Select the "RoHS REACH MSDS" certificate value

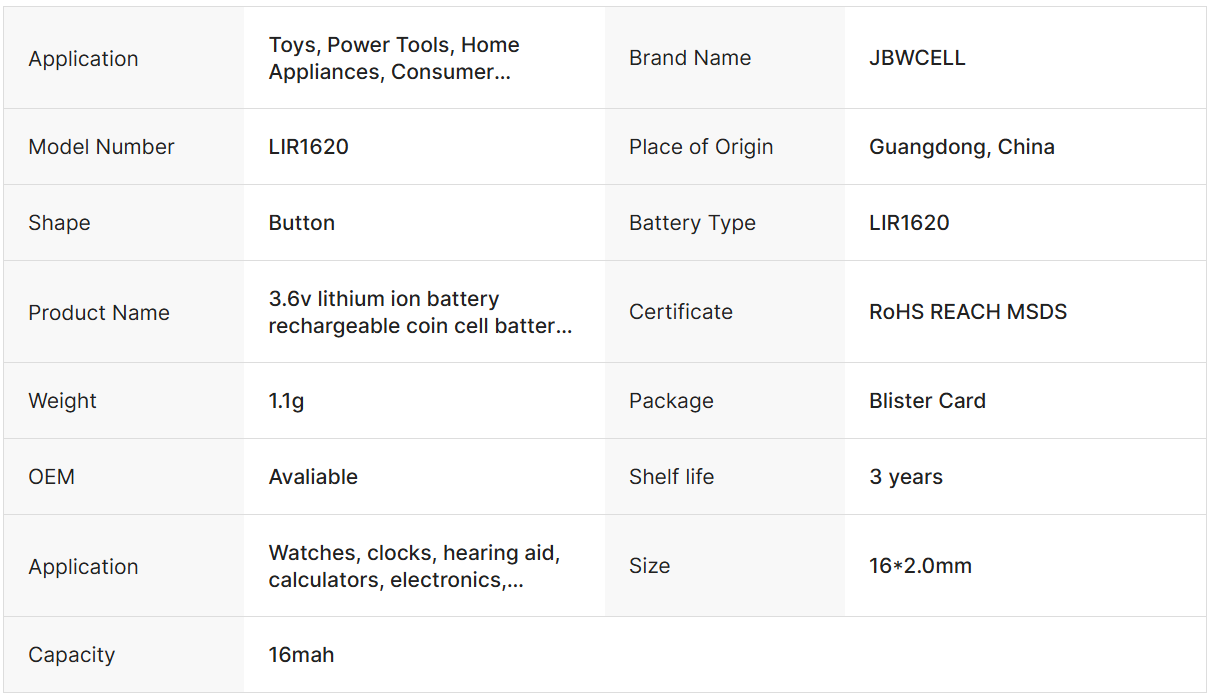click(967, 312)
